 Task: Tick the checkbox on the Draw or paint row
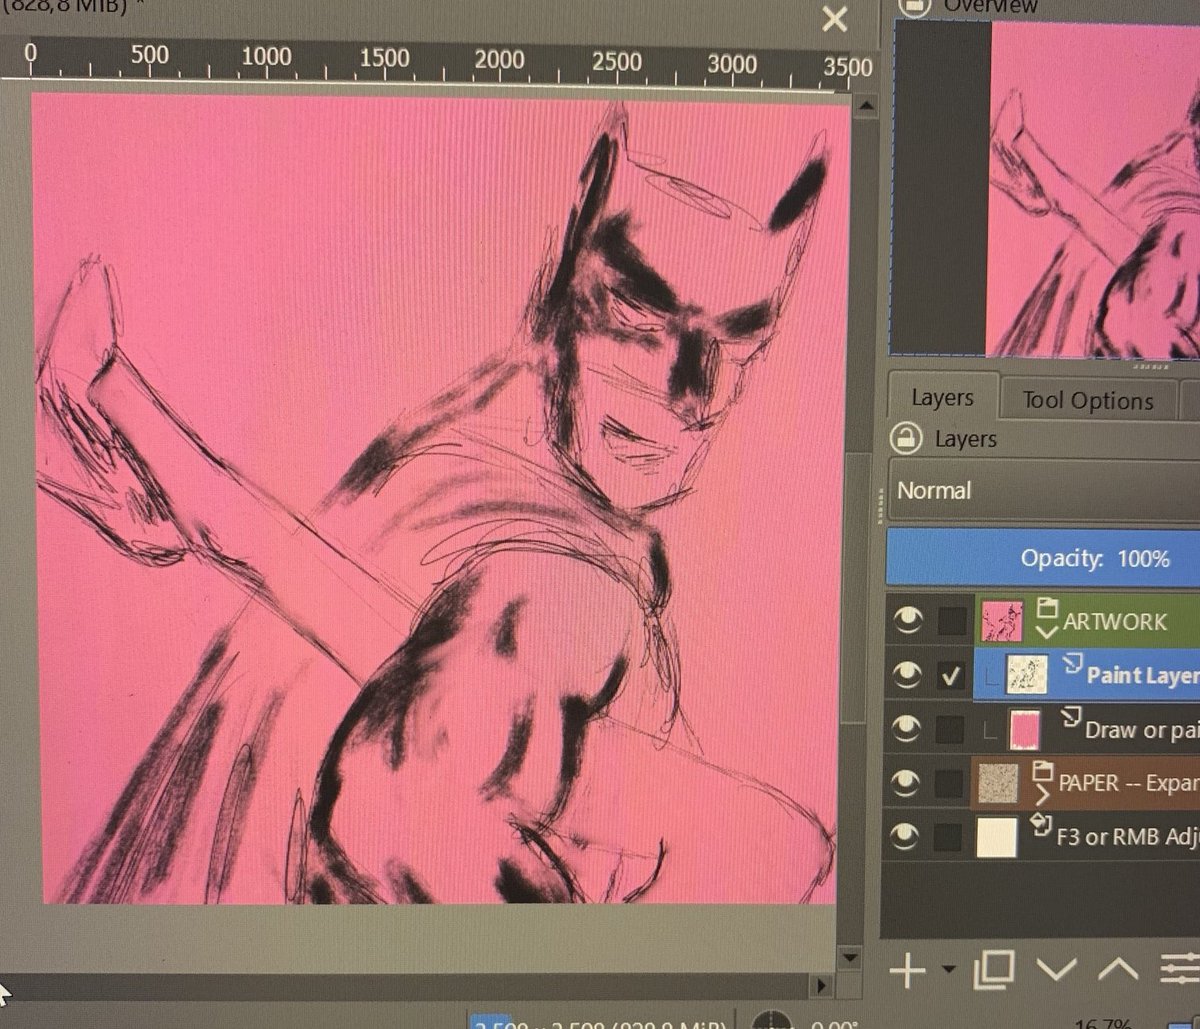952,730
